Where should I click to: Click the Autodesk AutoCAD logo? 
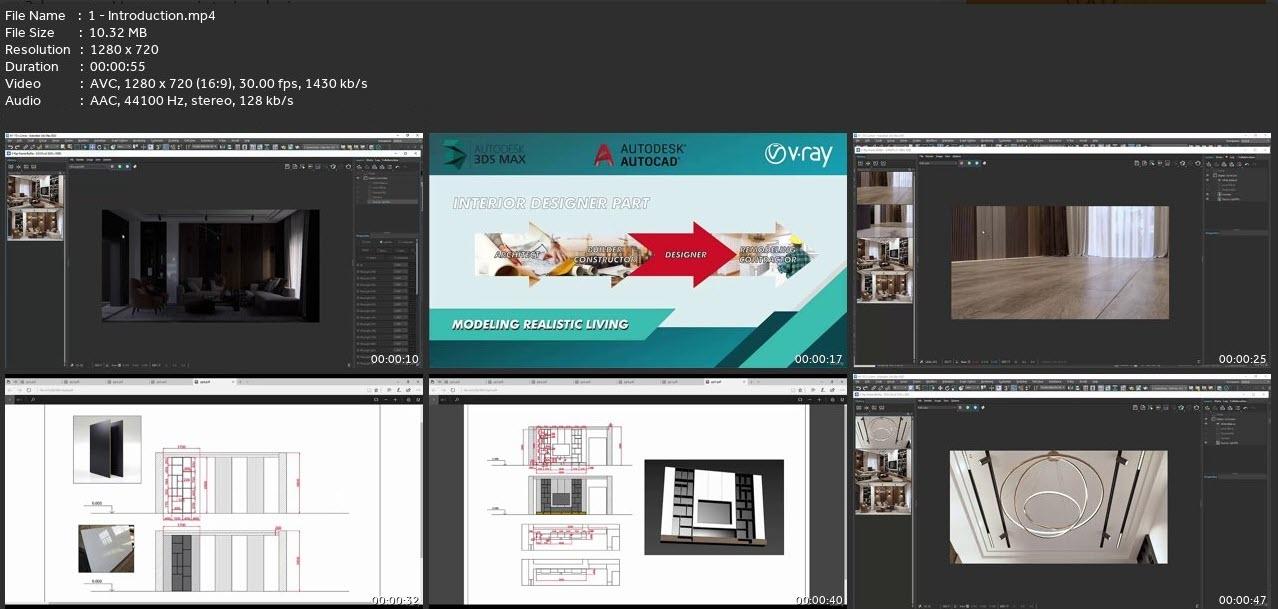coord(640,154)
